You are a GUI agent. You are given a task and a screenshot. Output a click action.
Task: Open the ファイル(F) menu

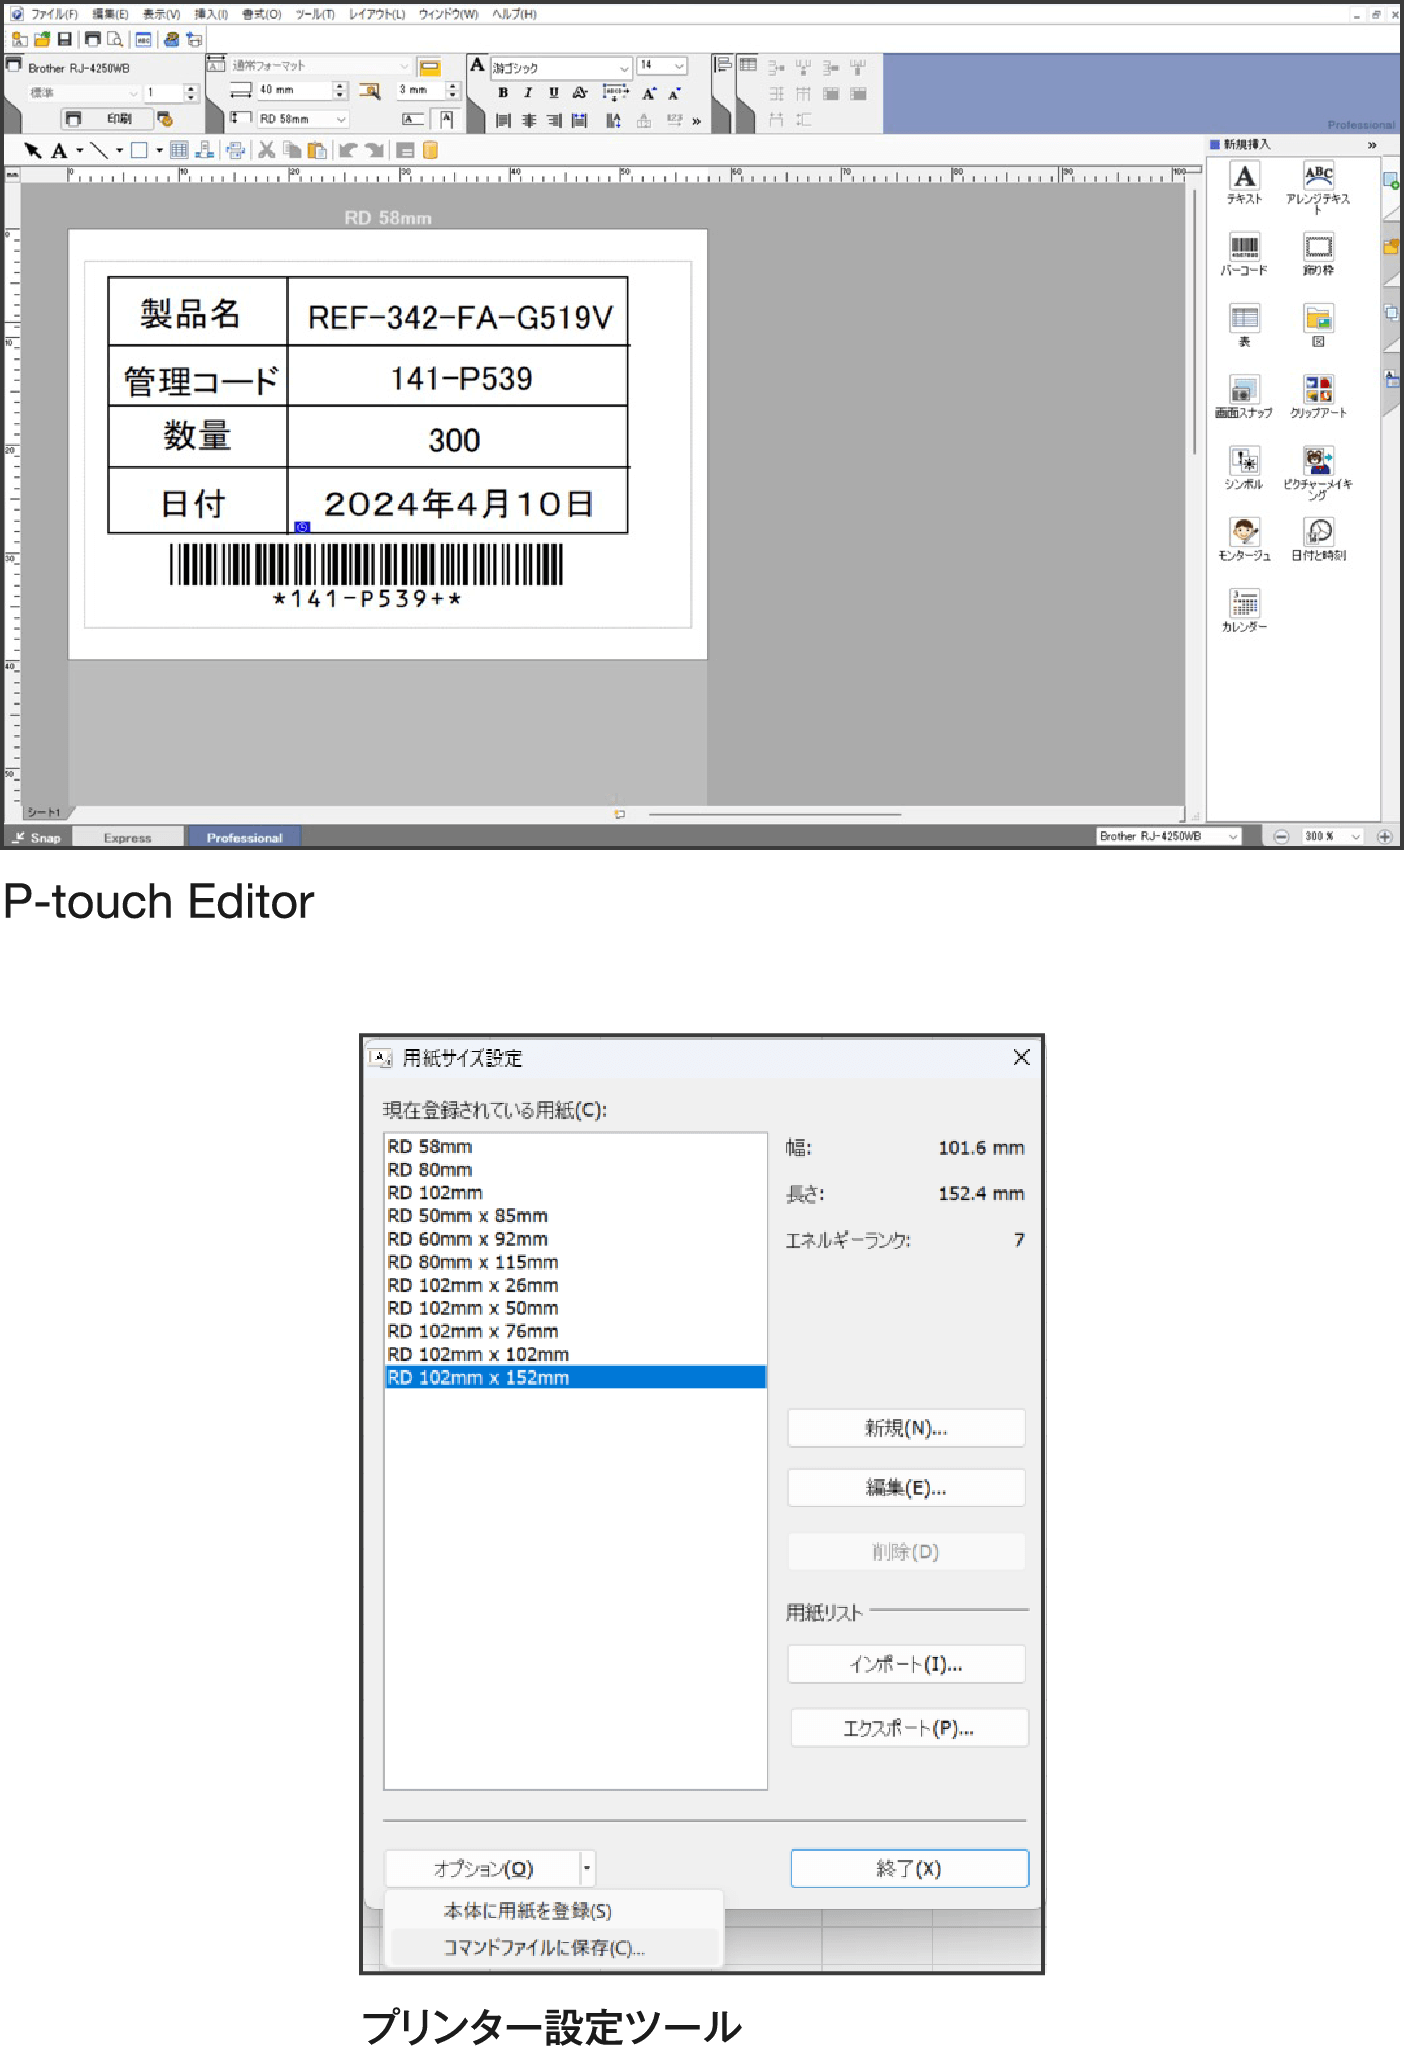pos(54,14)
